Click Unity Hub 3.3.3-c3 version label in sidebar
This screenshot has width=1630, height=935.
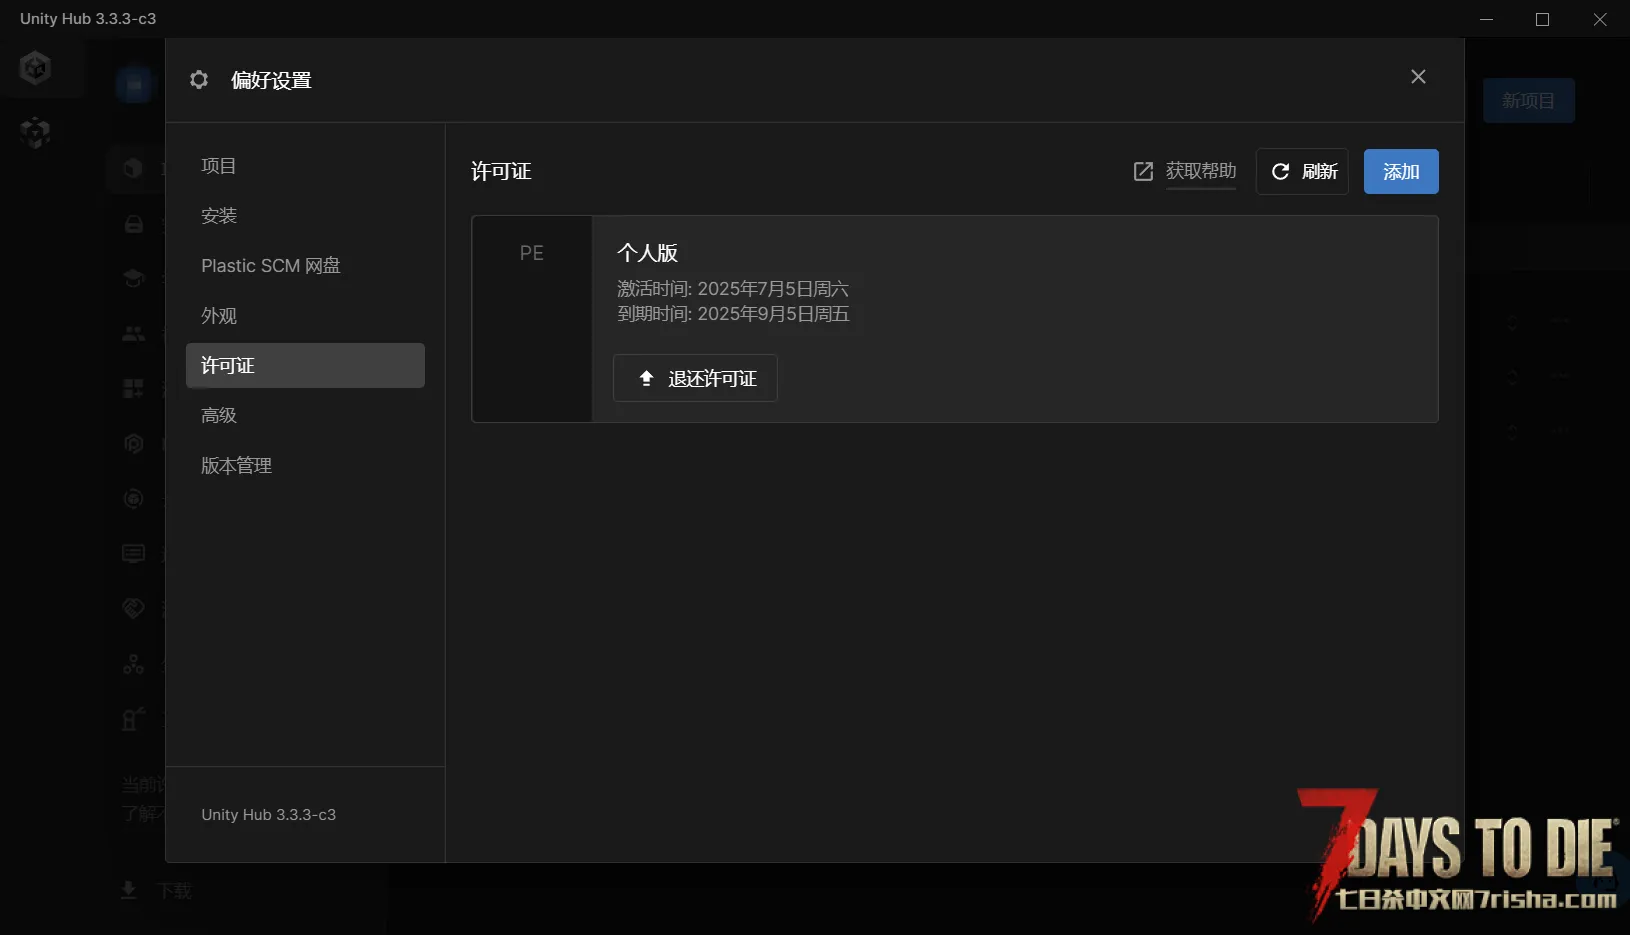269,815
